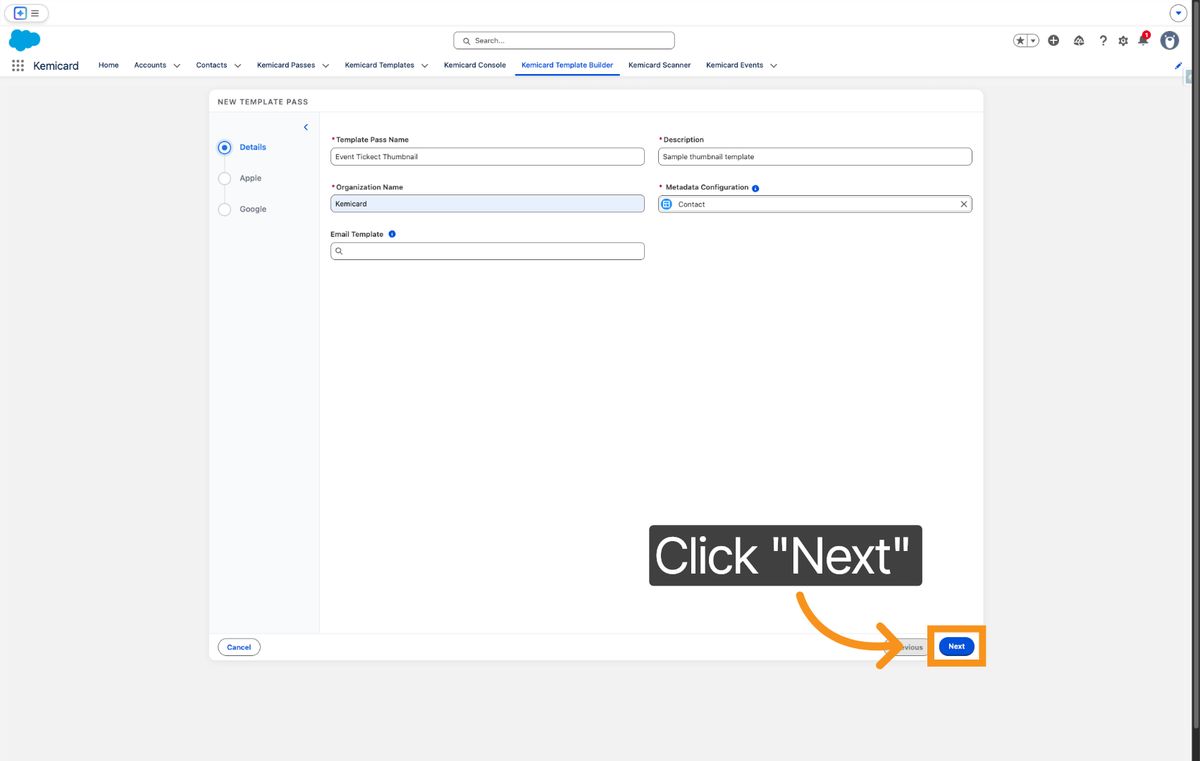The image size is (1200, 761).
Task: Click the Cancel button
Action: [x=239, y=647]
